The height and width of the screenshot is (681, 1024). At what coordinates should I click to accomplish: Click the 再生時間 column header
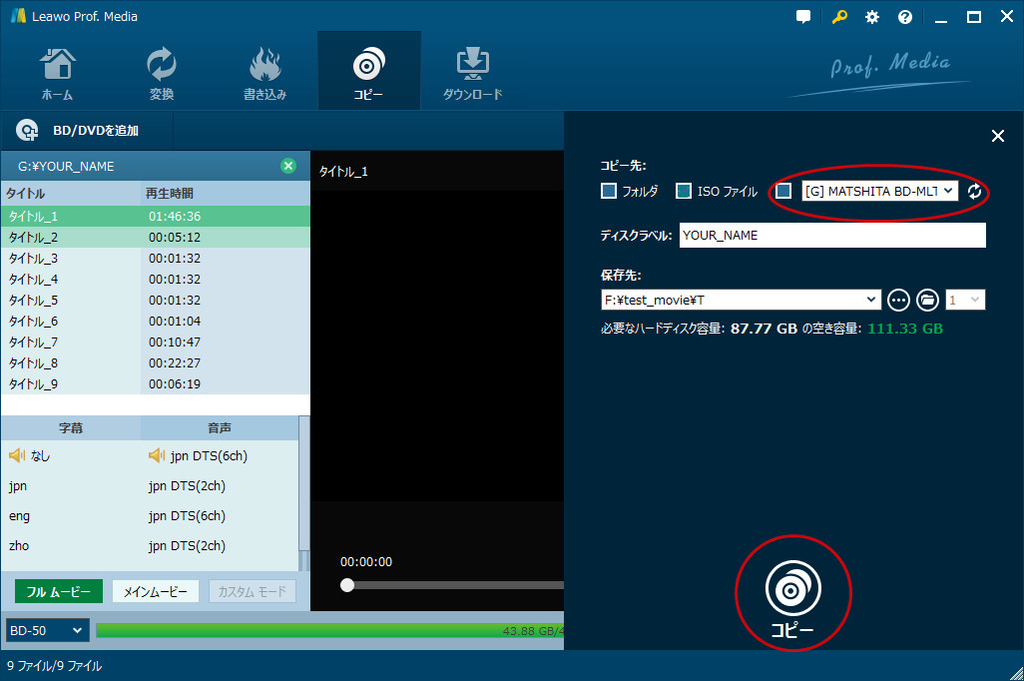[x=225, y=193]
